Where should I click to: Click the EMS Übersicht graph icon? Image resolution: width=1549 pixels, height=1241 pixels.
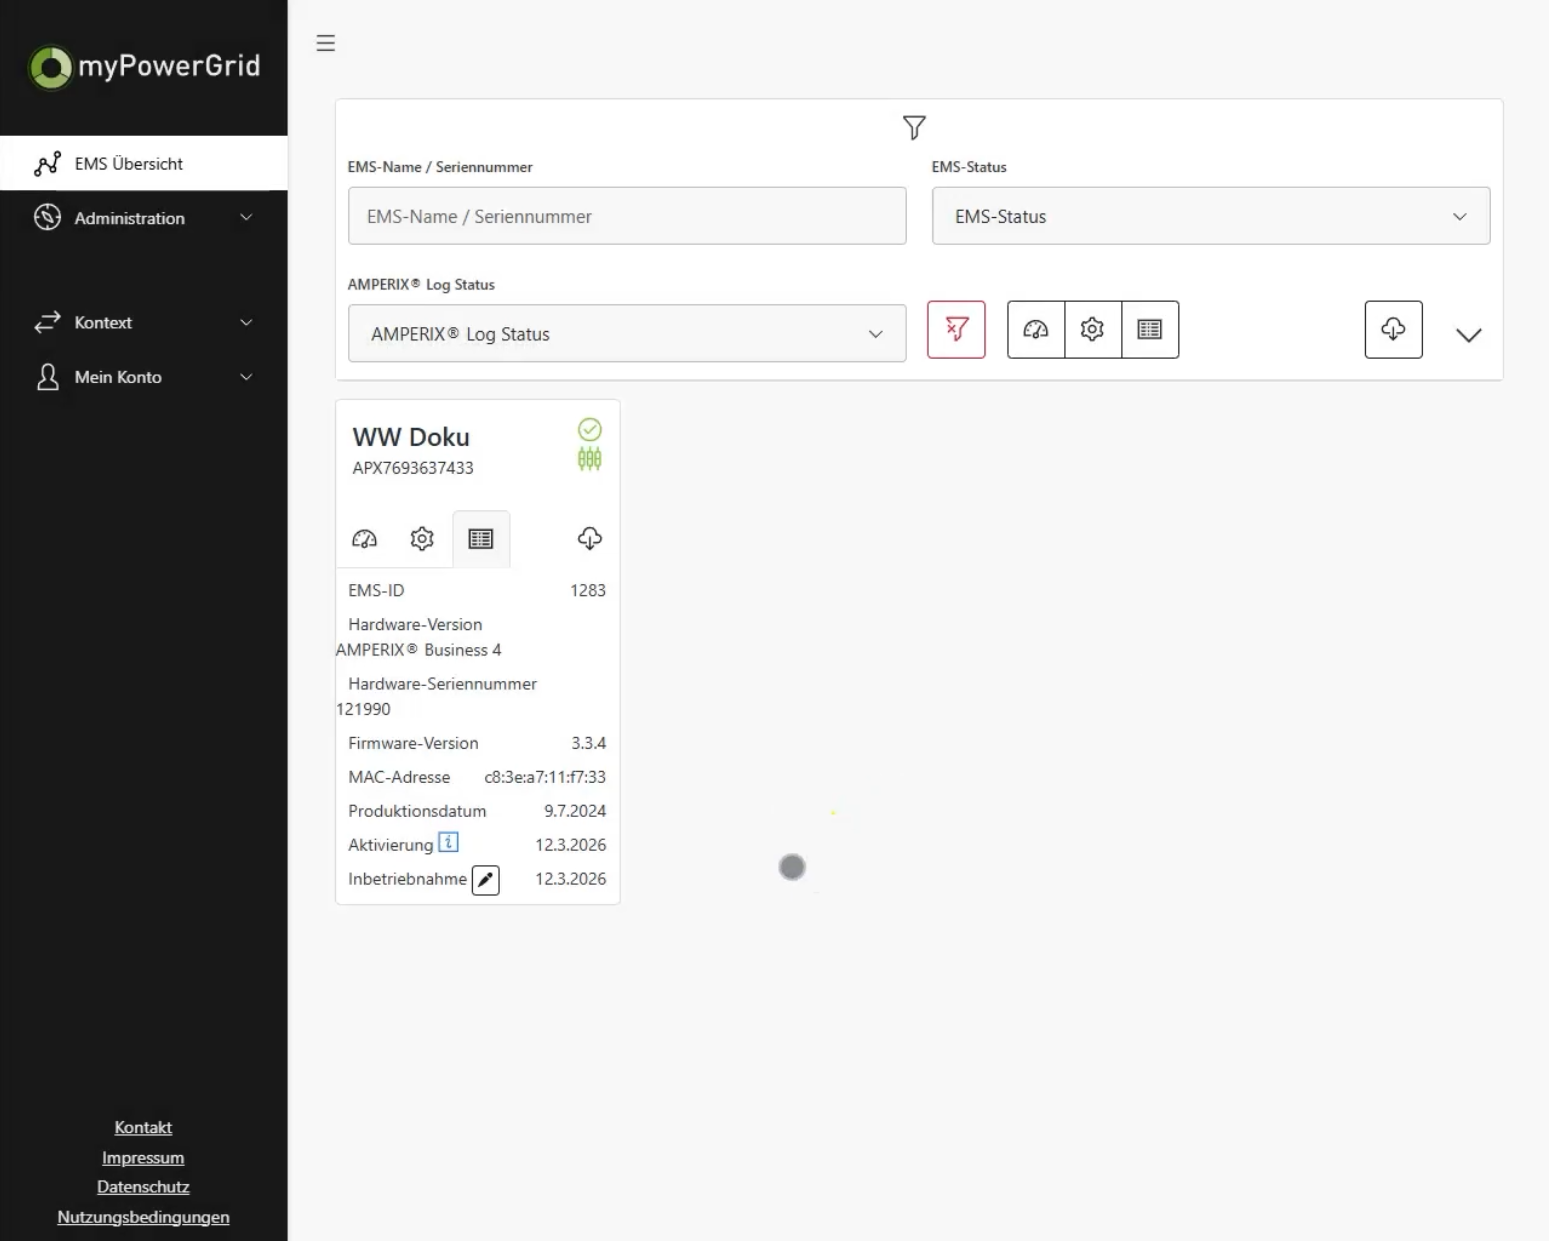click(47, 164)
